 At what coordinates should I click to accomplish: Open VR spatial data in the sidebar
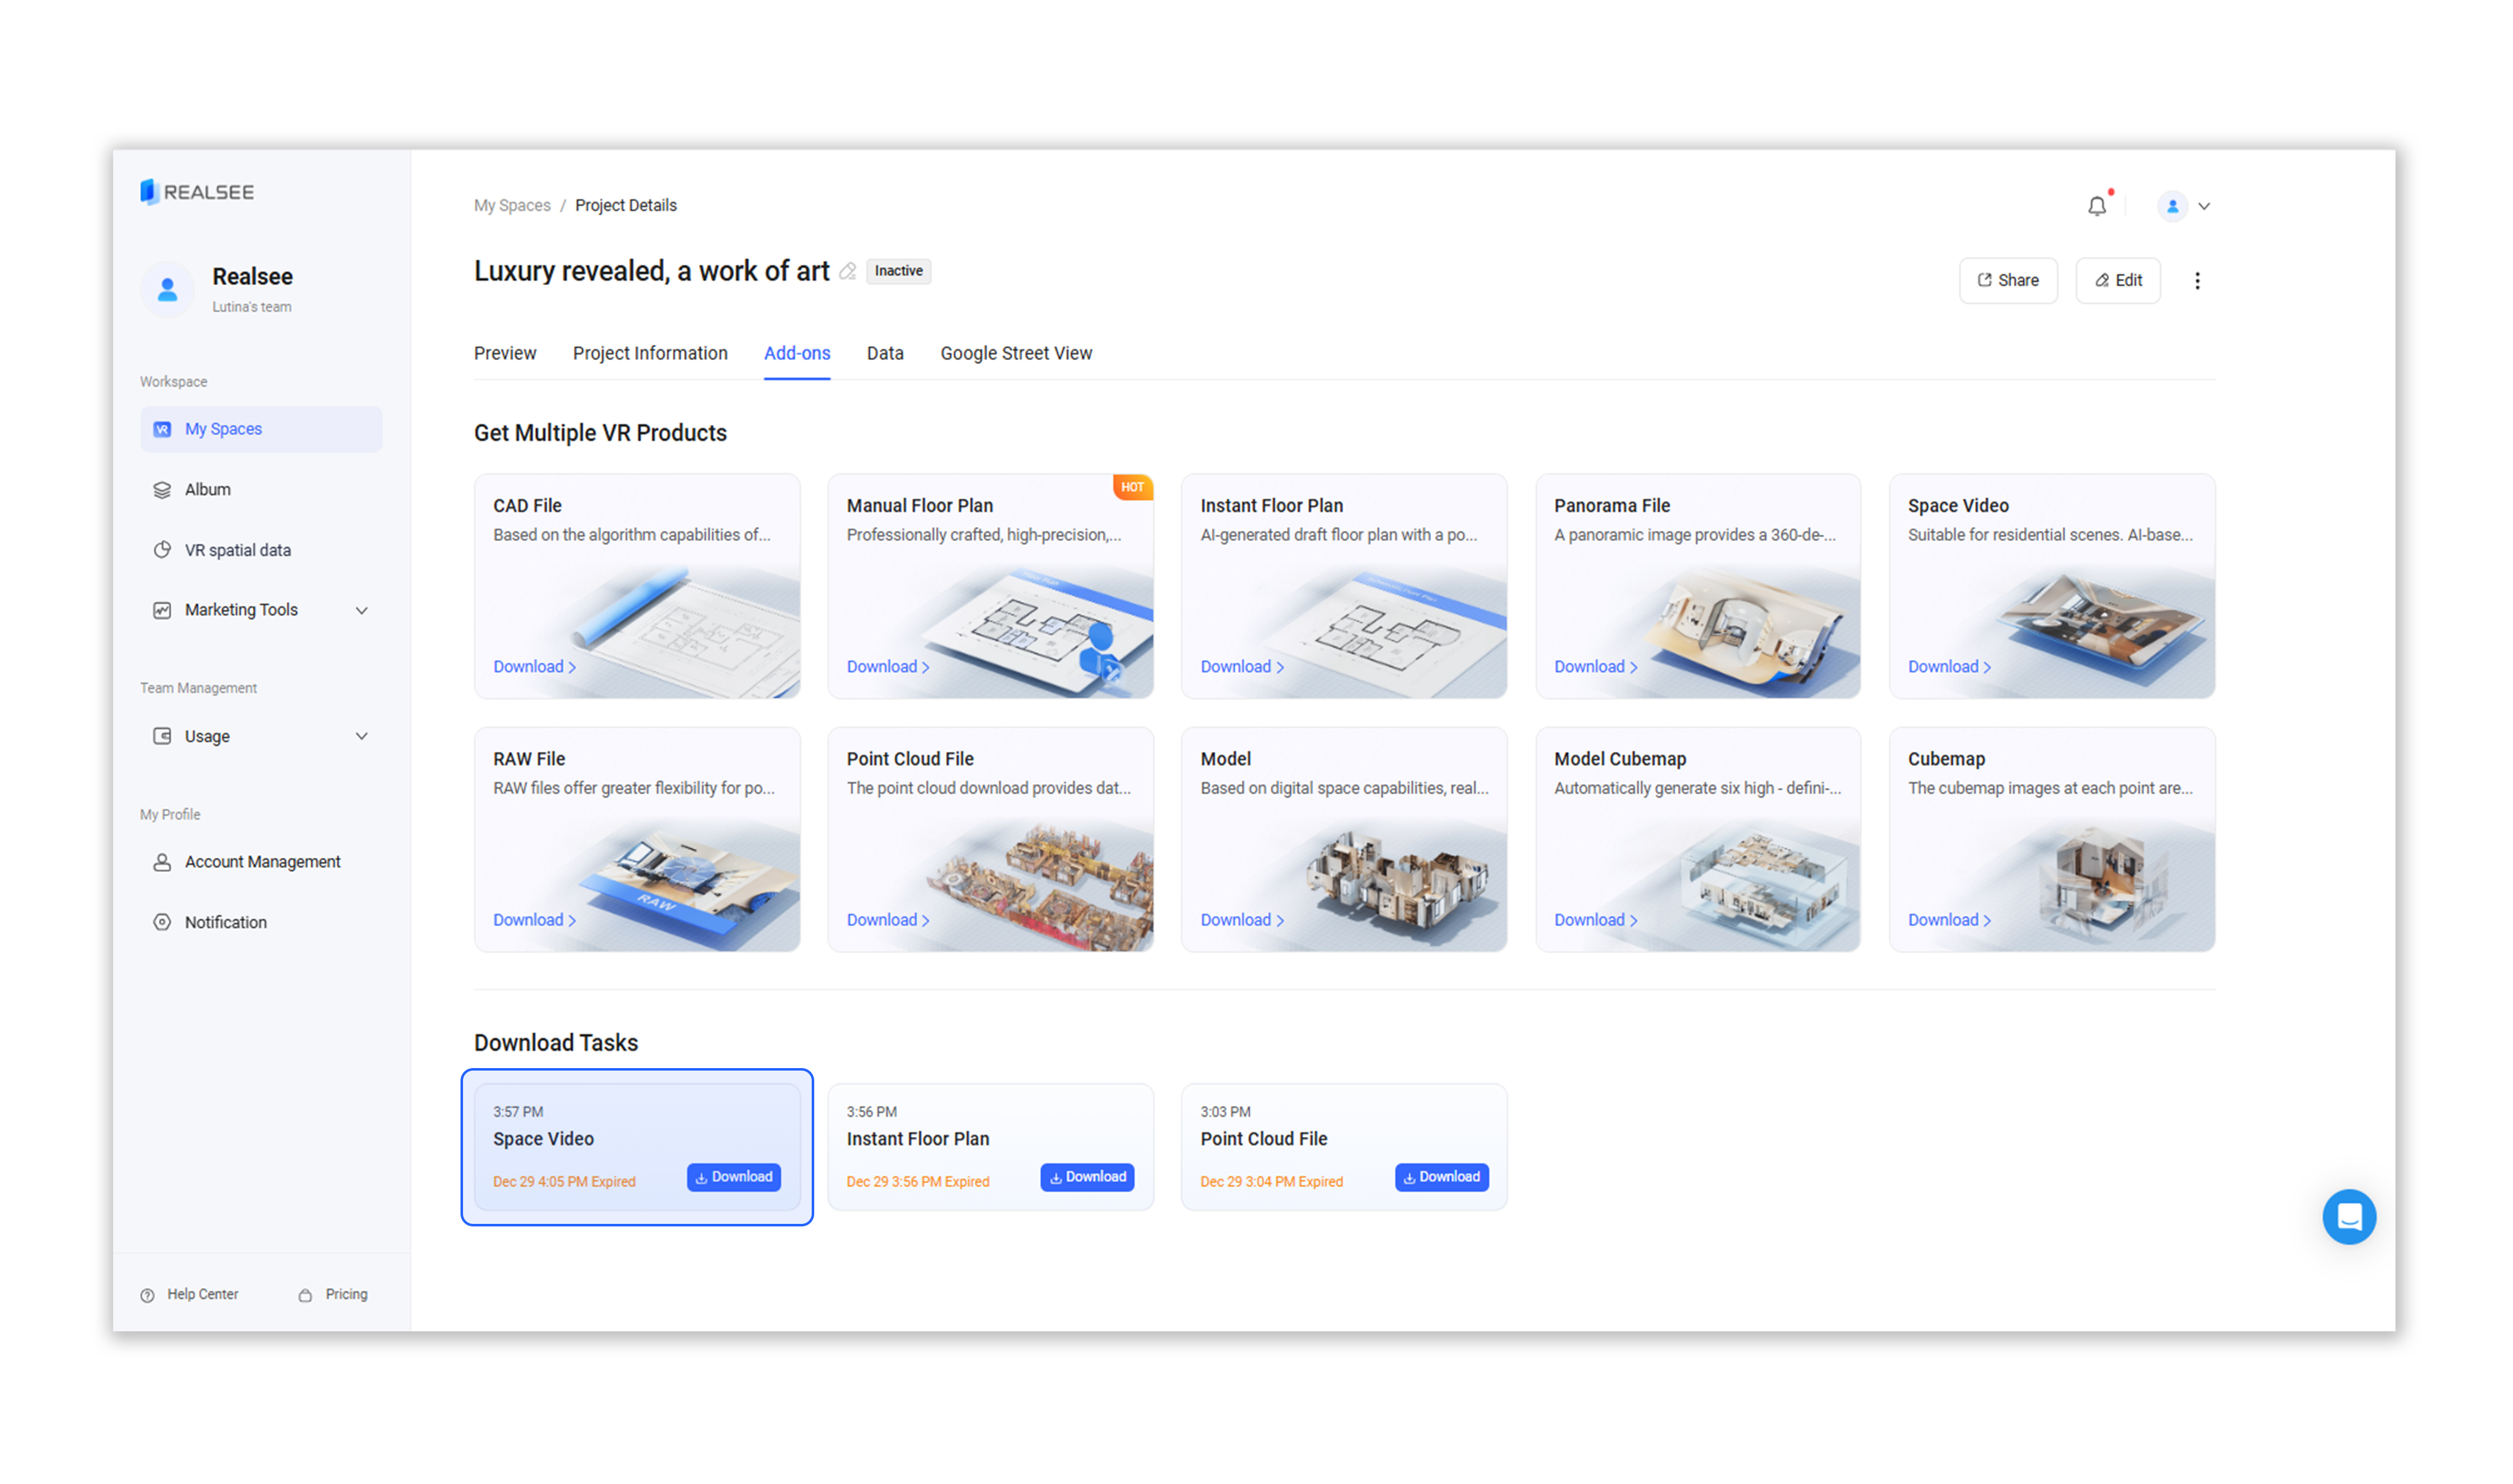point(237,550)
